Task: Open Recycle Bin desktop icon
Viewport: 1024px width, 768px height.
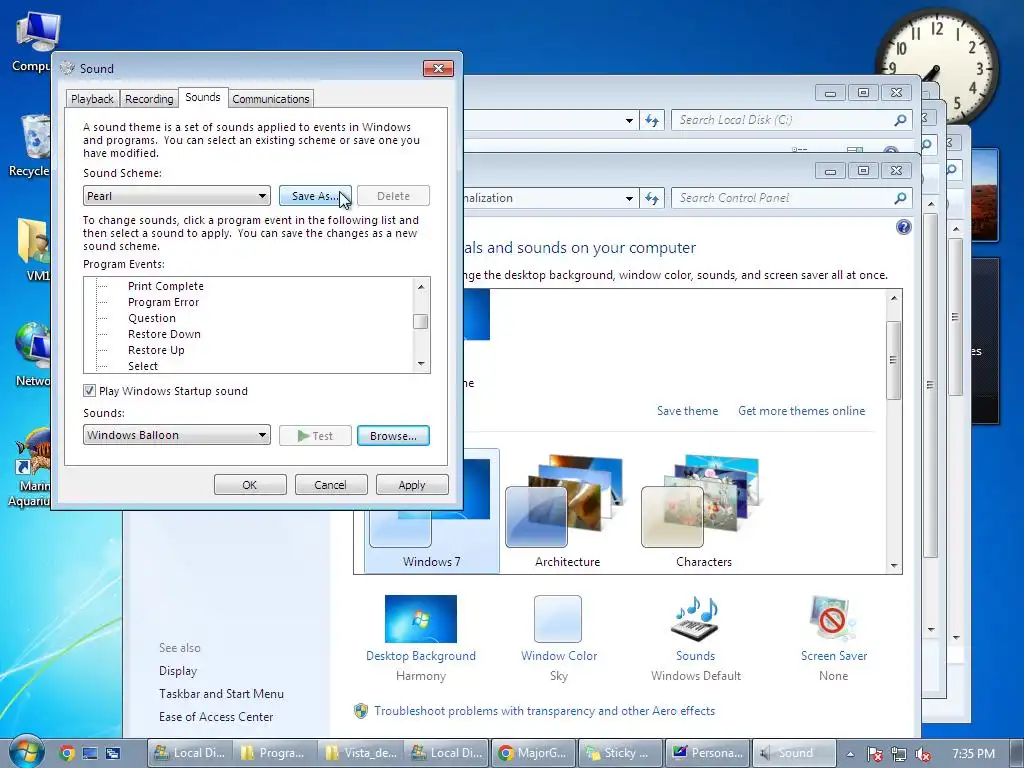Action: click(31, 146)
